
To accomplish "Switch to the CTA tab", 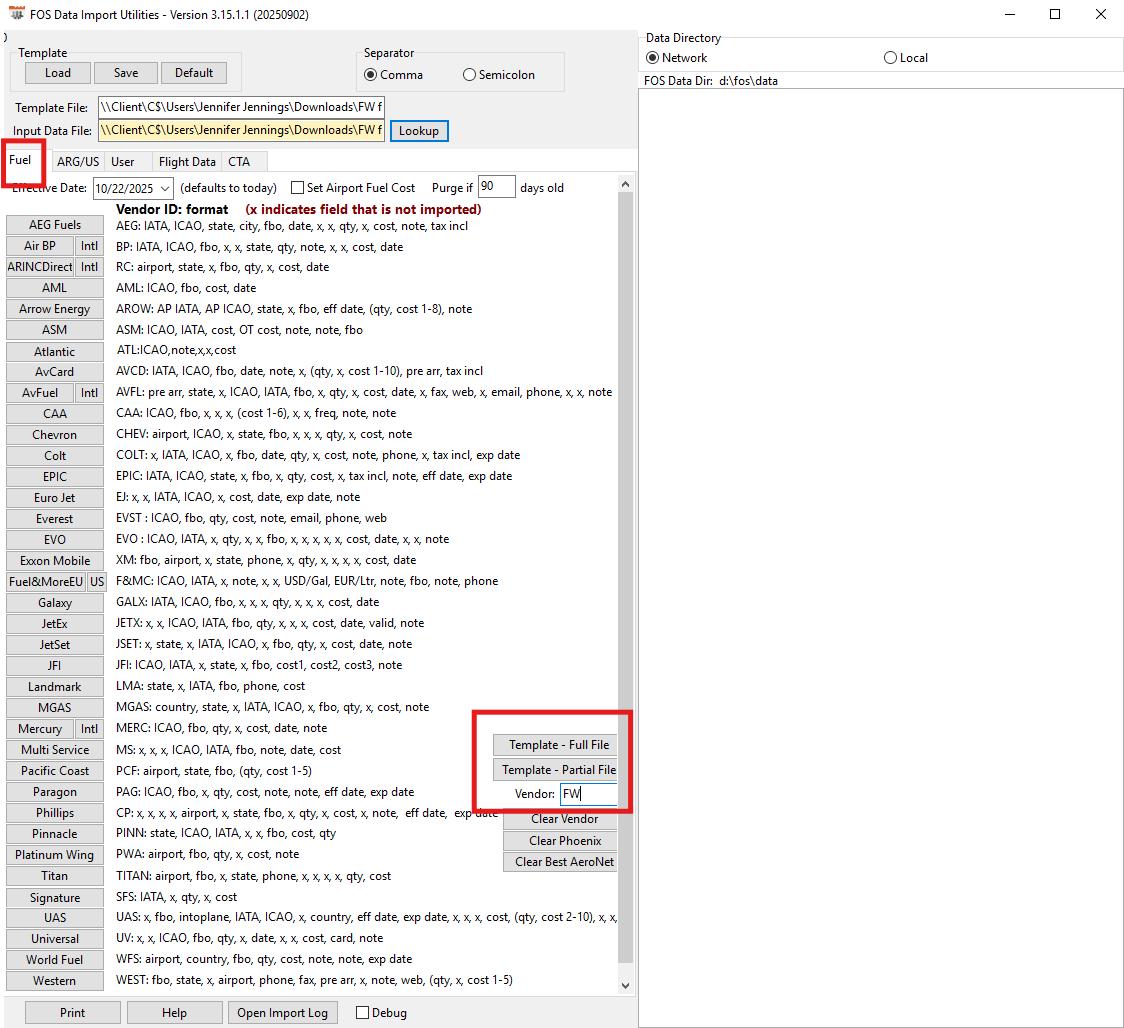I will pyautogui.click(x=239, y=162).
